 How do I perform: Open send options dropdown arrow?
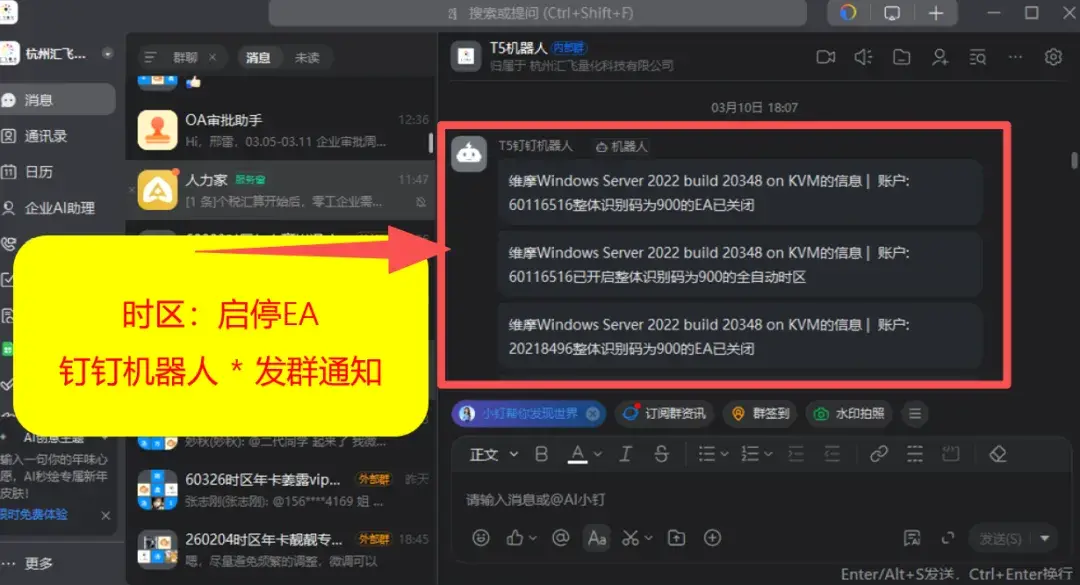coord(1045,538)
